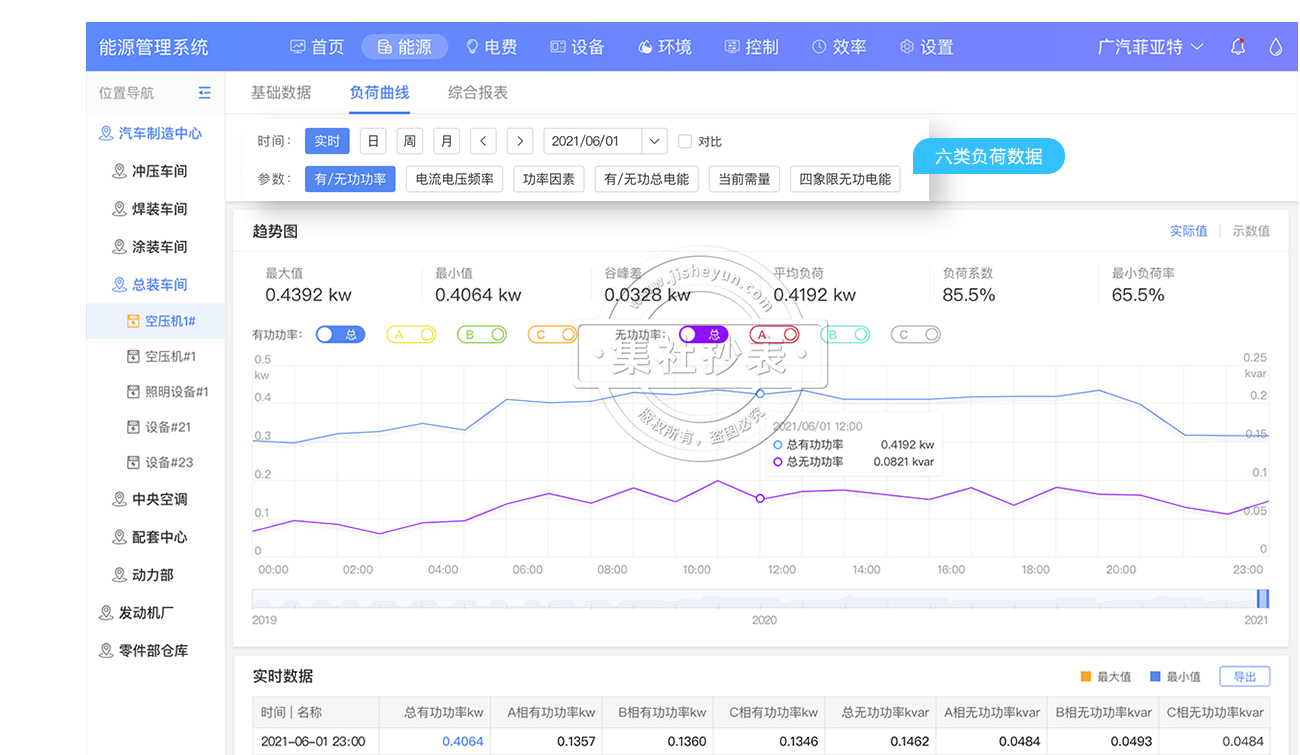The height and width of the screenshot is (755, 1300).
Task: Click the 导出 export button
Action: coord(1244,677)
